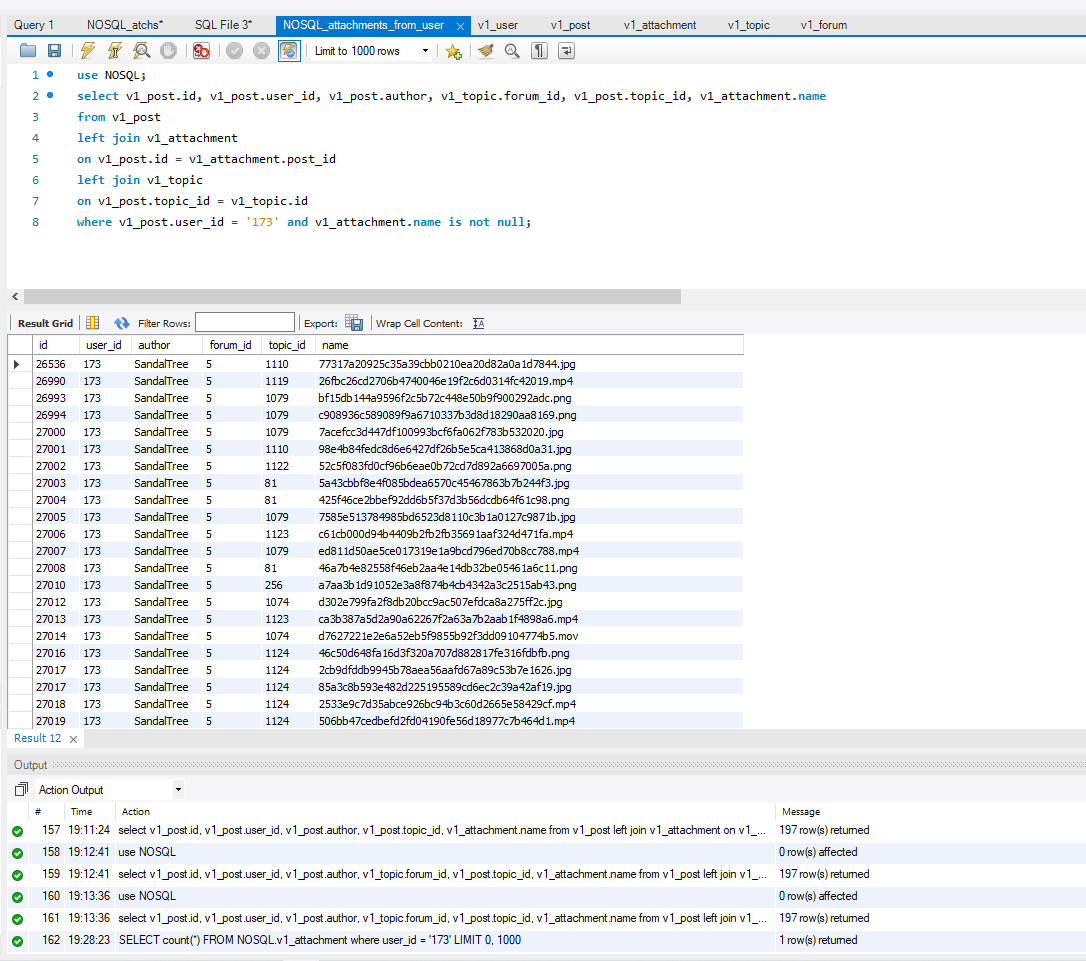Viewport: 1086px width, 961px height.
Task: Click the Export recordset to file icon
Action: tap(354, 323)
